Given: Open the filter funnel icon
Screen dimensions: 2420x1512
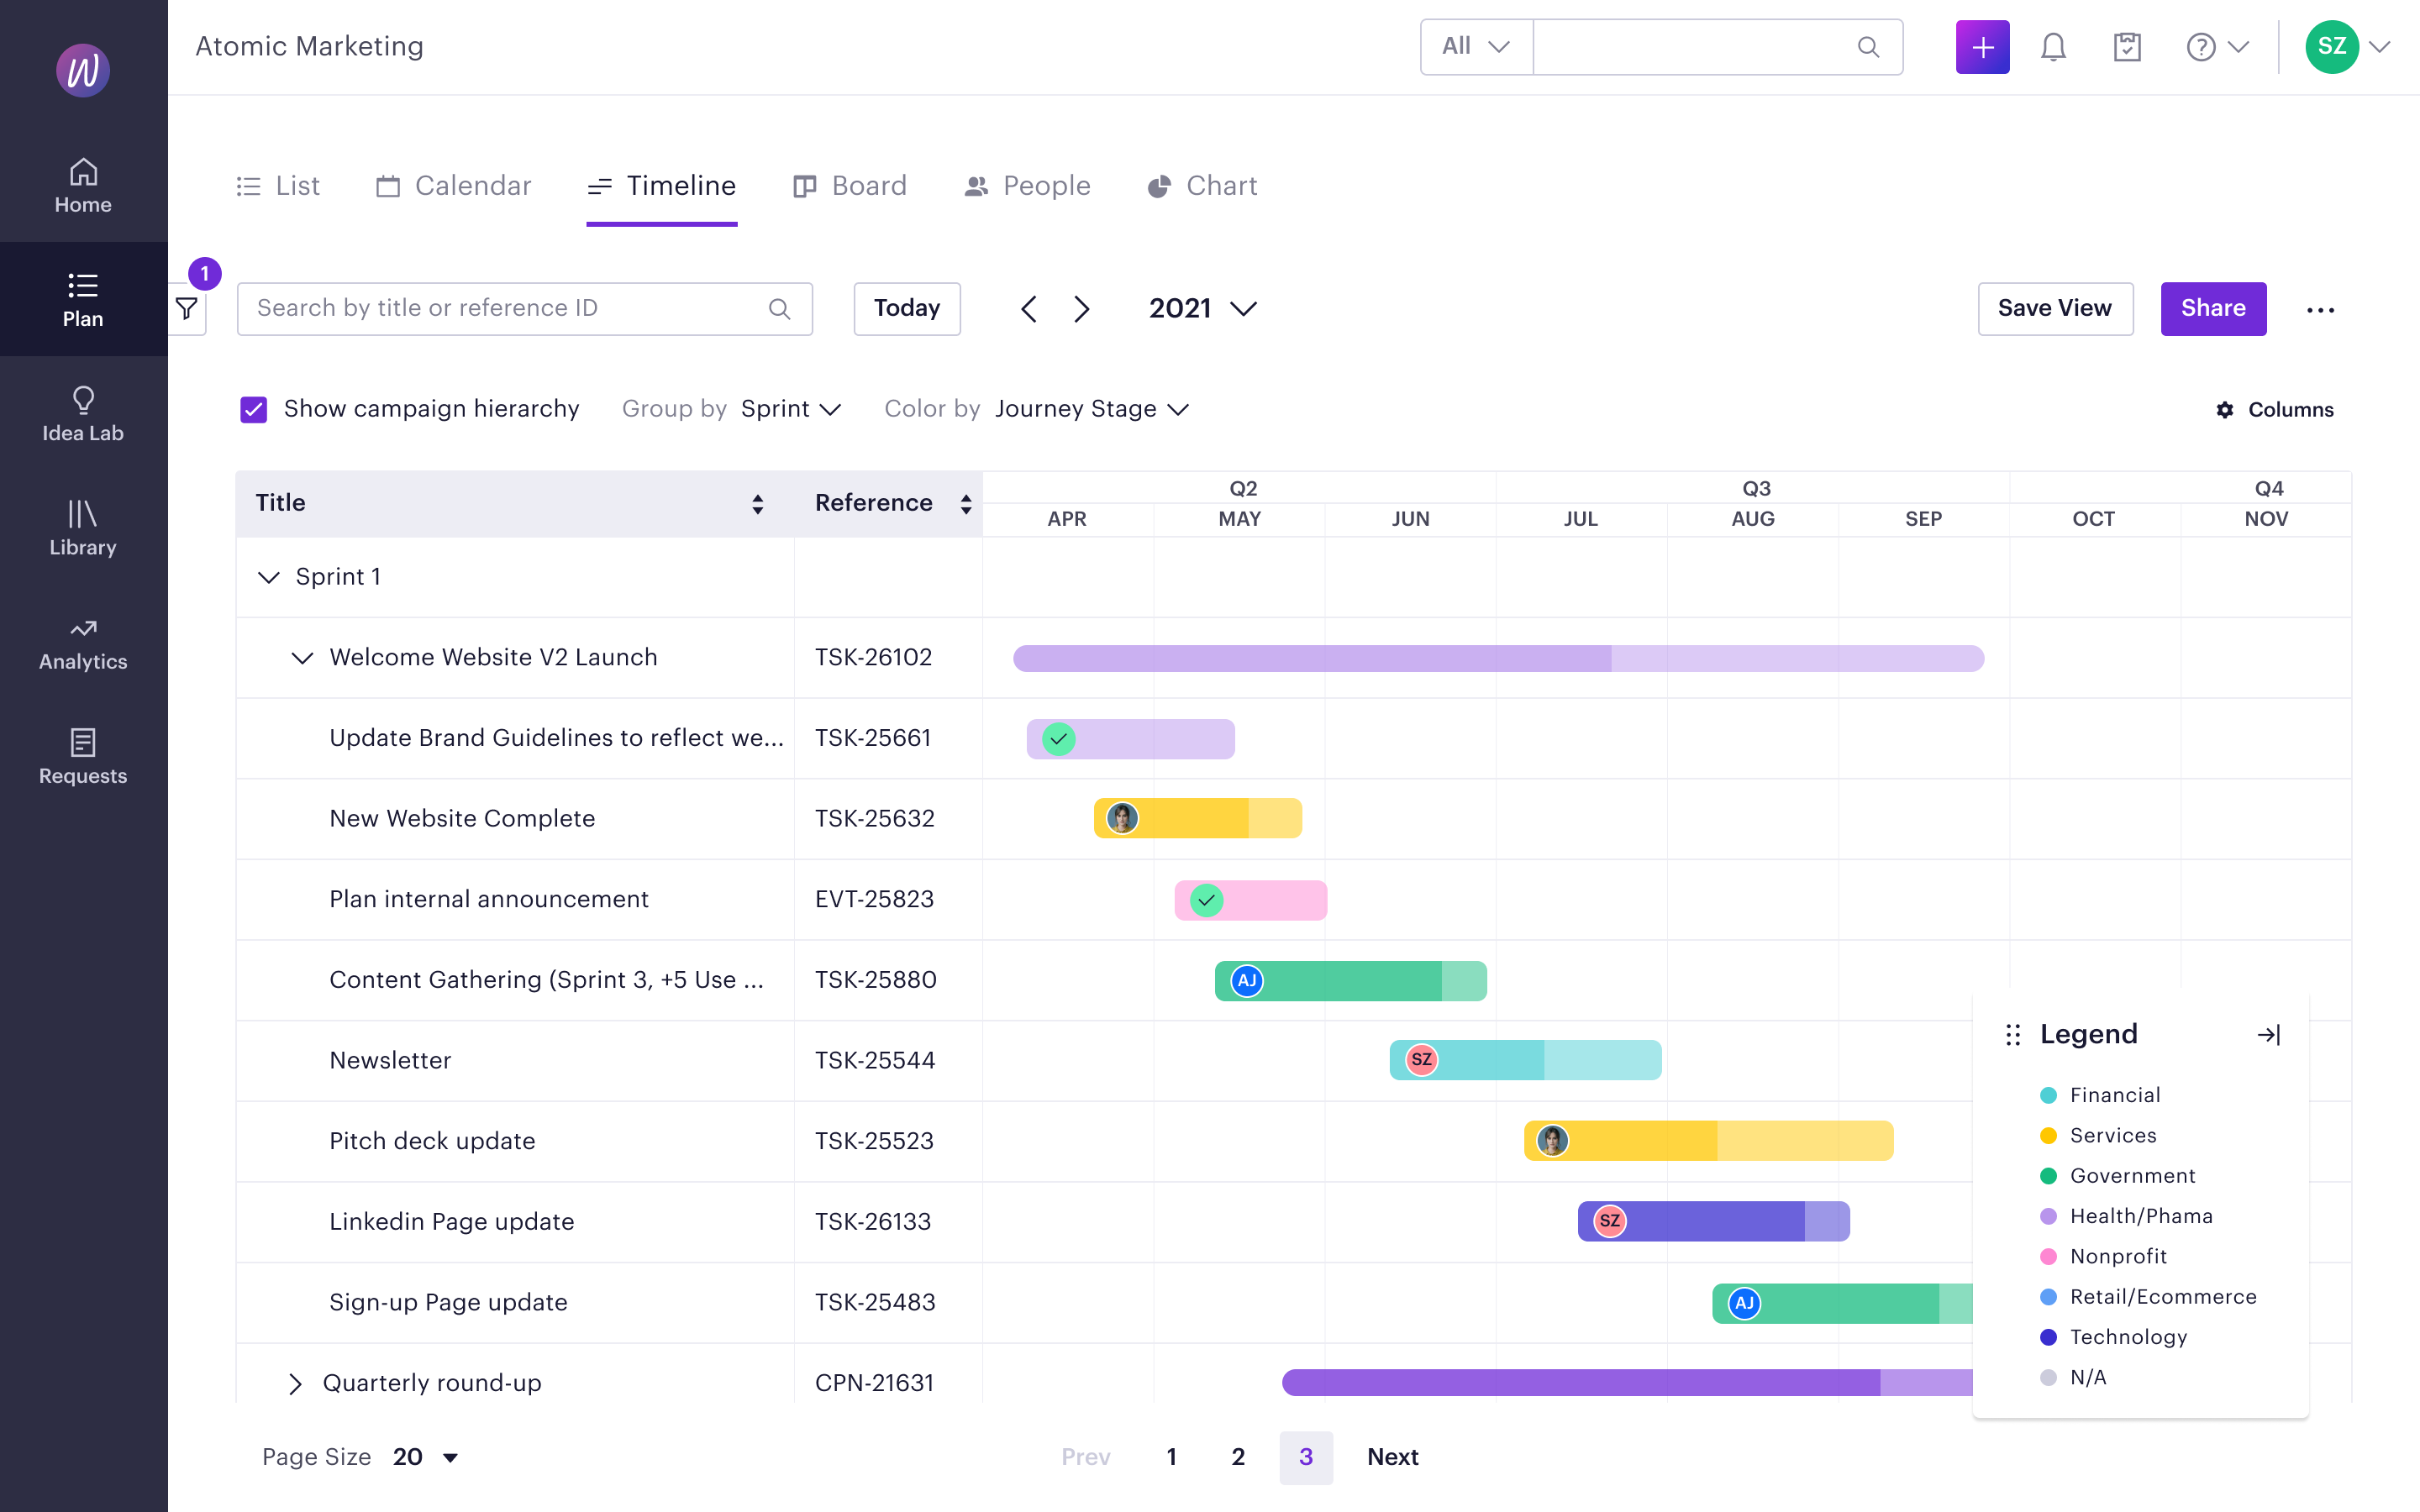Looking at the screenshot, I should [187, 309].
